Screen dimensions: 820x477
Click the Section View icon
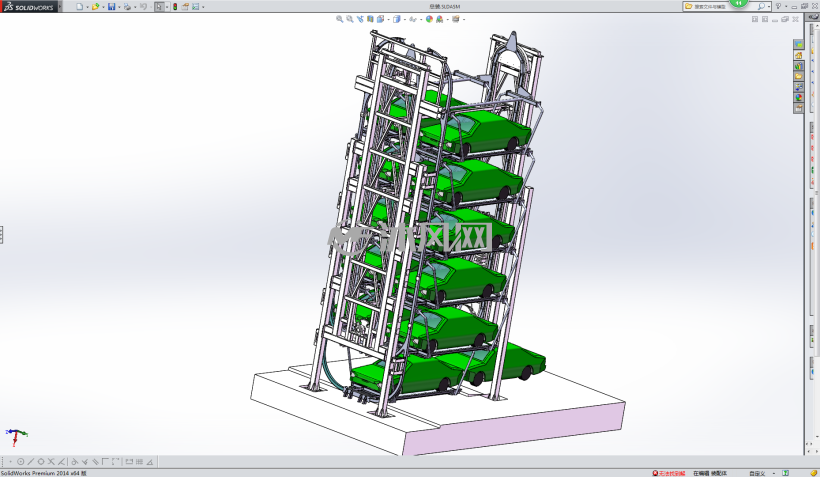click(x=370, y=19)
